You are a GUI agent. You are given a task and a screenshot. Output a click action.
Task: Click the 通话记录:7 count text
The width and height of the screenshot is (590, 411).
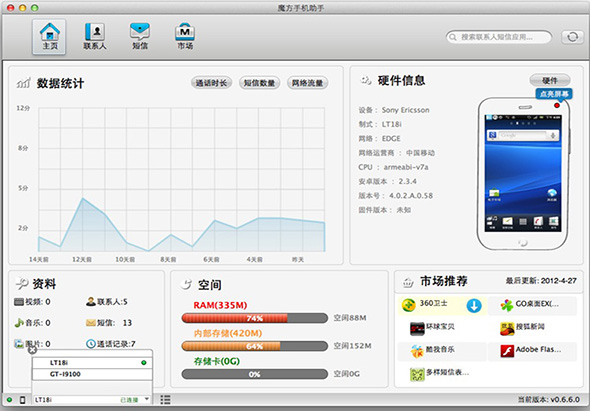point(116,344)
